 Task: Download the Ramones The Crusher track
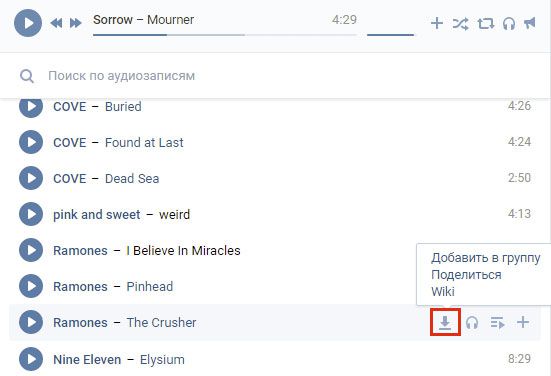tap(445, 322)
